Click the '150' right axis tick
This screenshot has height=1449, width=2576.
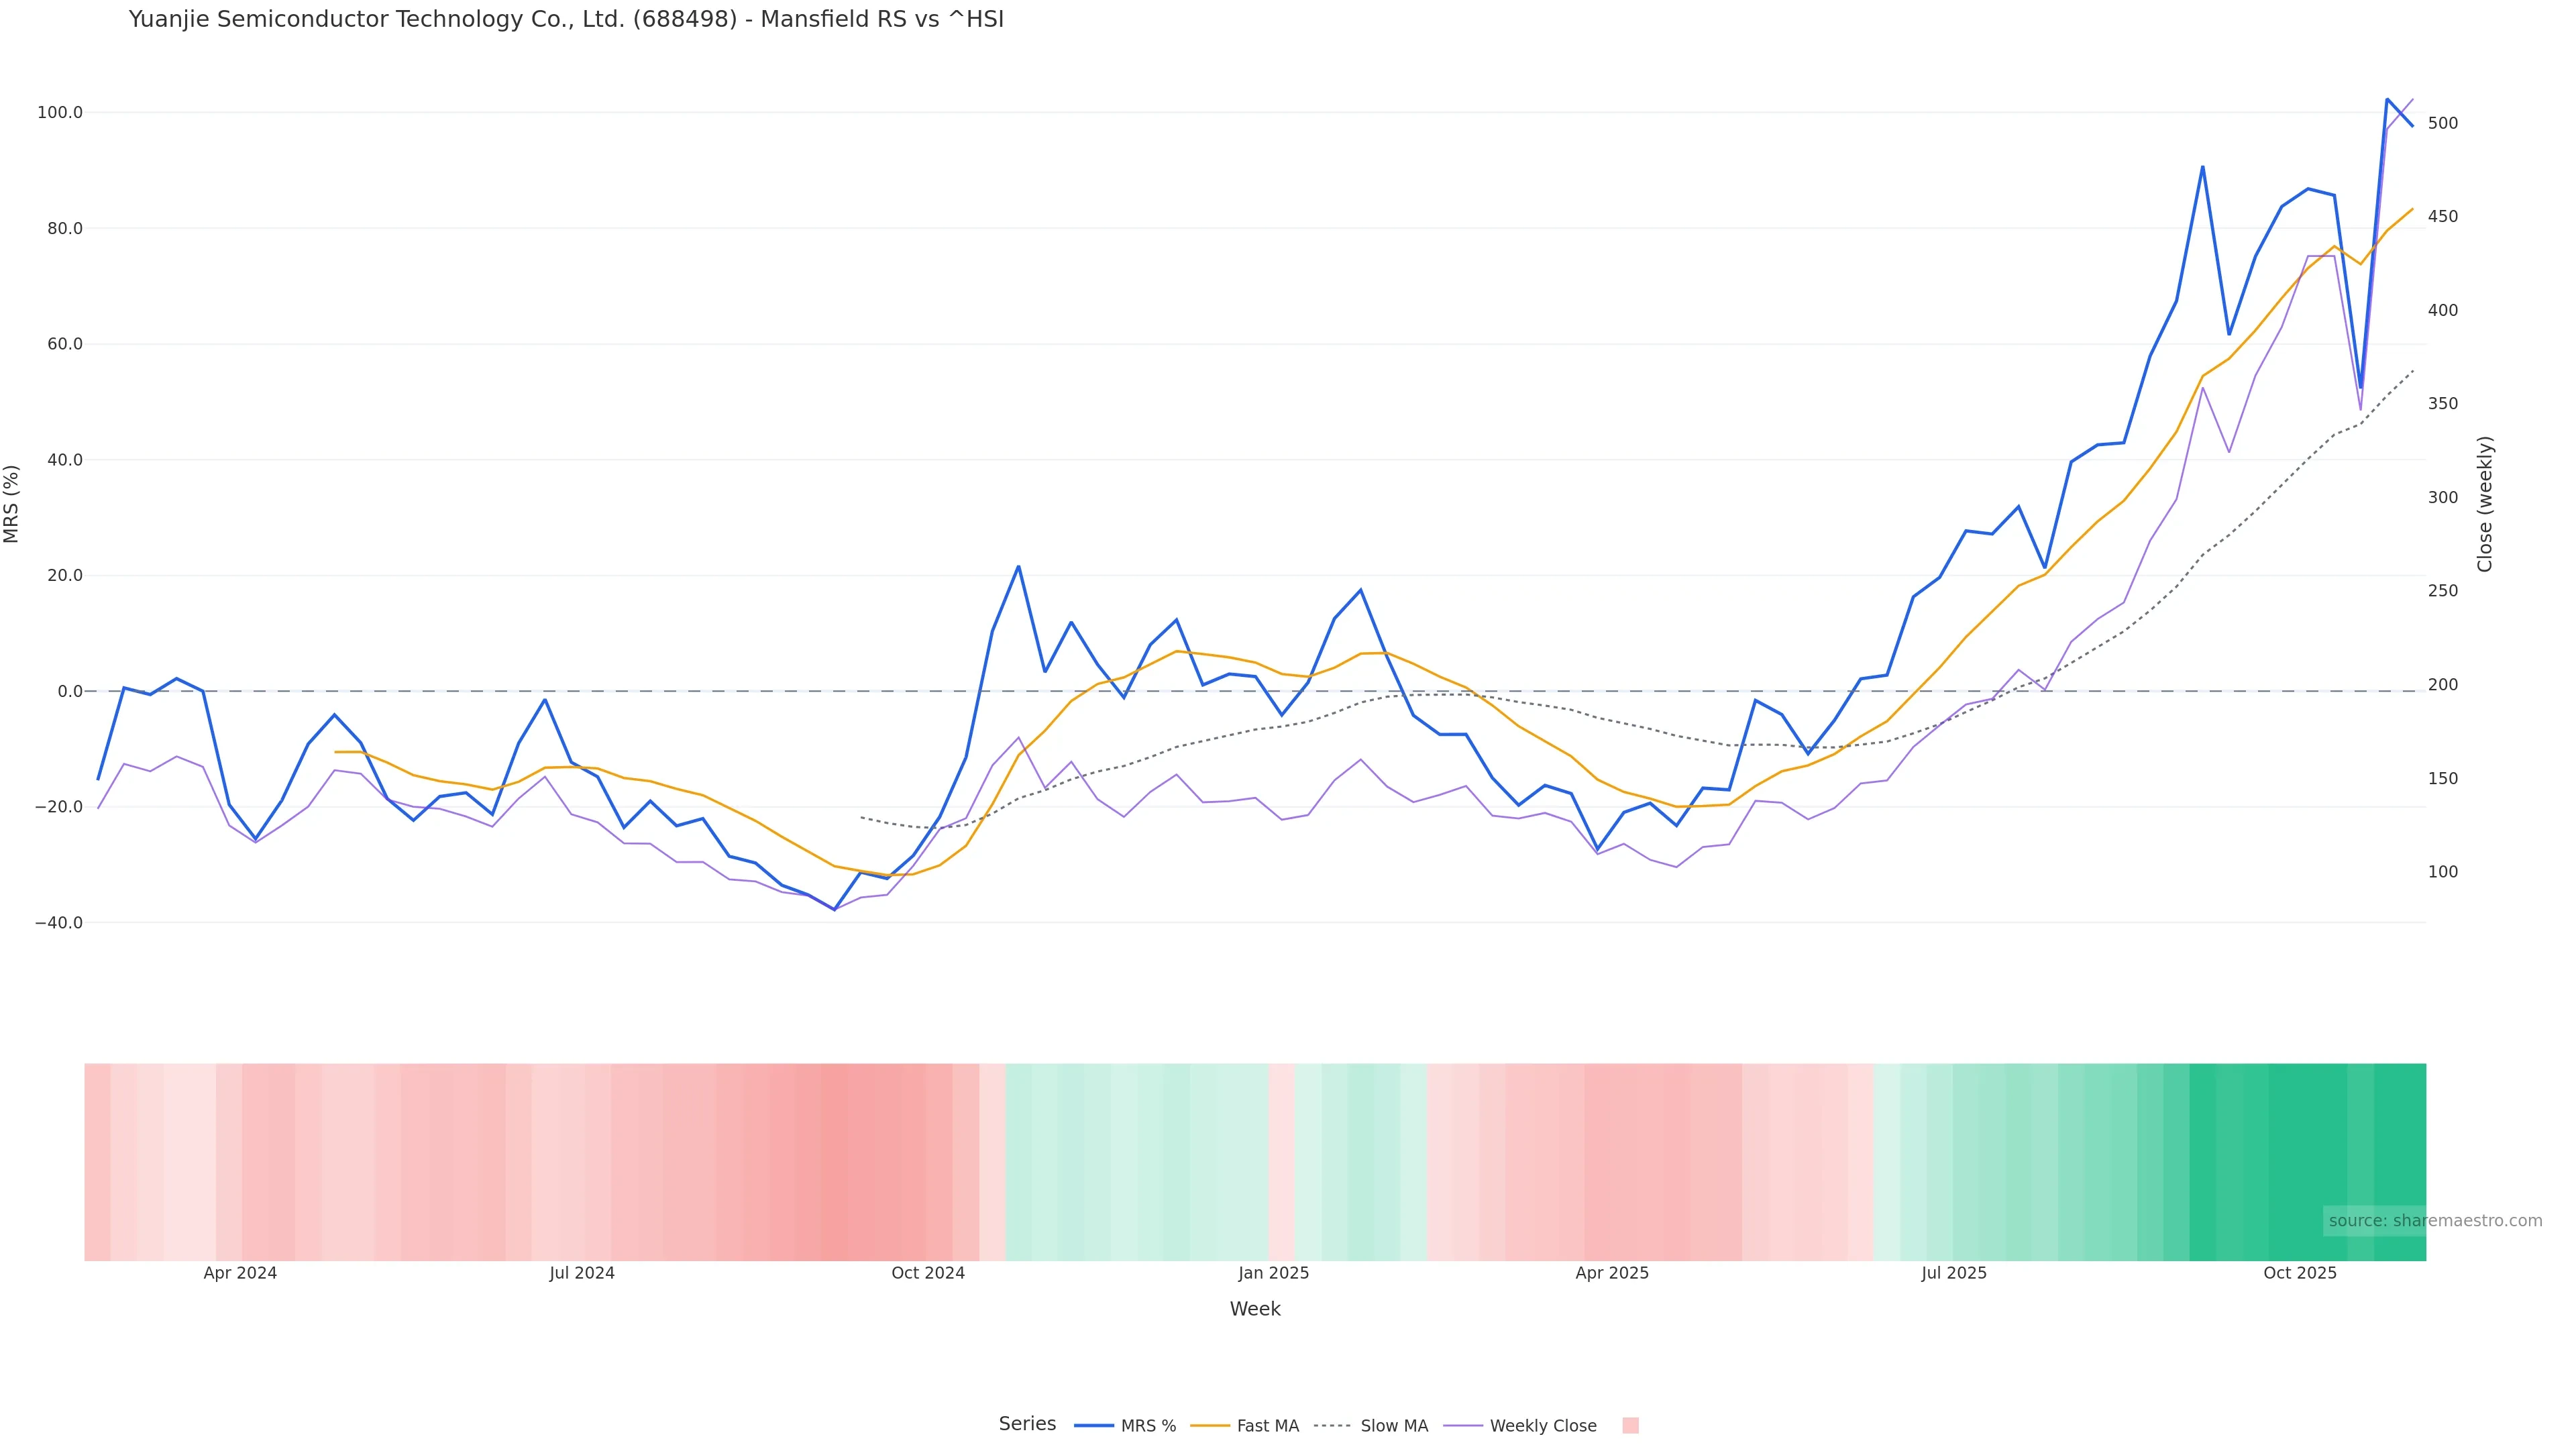[2443, 778]
